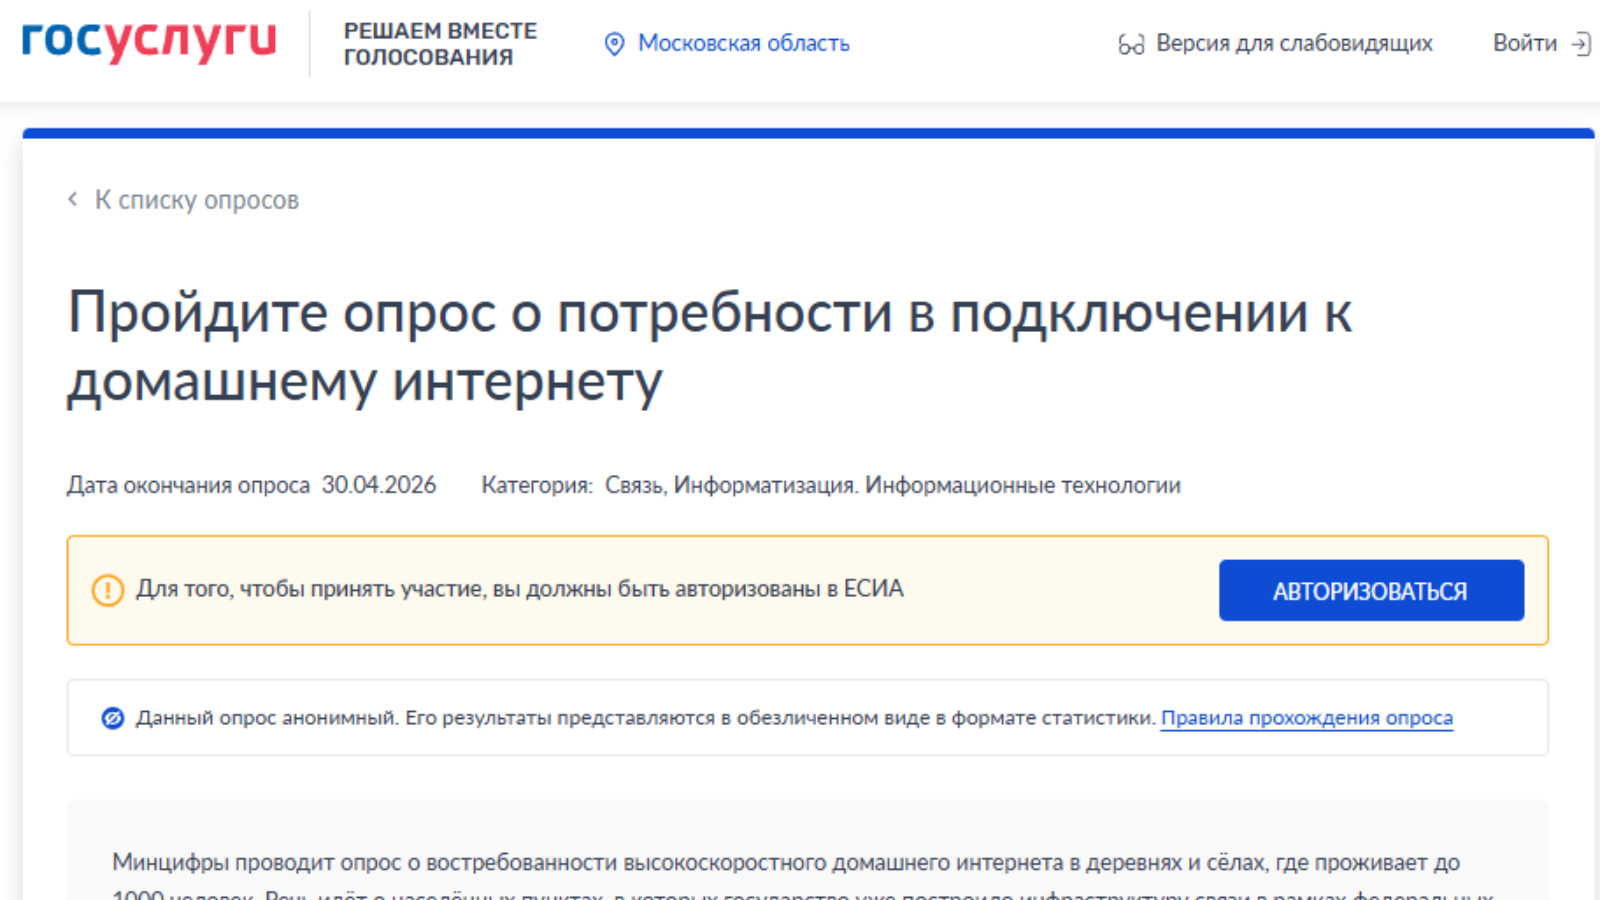Click the back chevron before К списку опросов
This screenshot has height=900, width=1600.
point(73,199)
